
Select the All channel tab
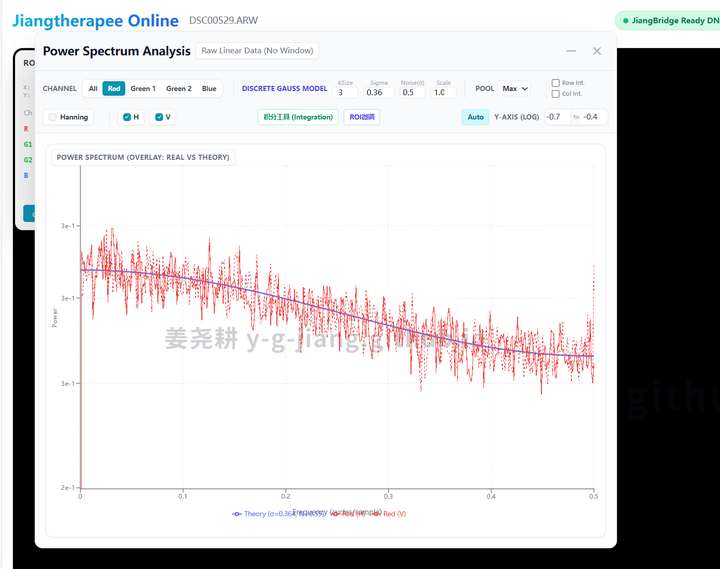pos(93,89)
